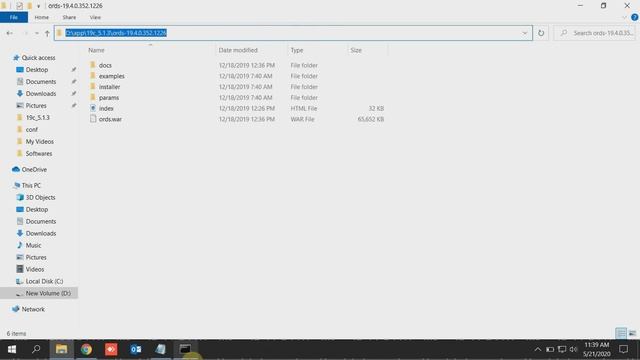Open the Action Center notifications icon

click(623, 349)
